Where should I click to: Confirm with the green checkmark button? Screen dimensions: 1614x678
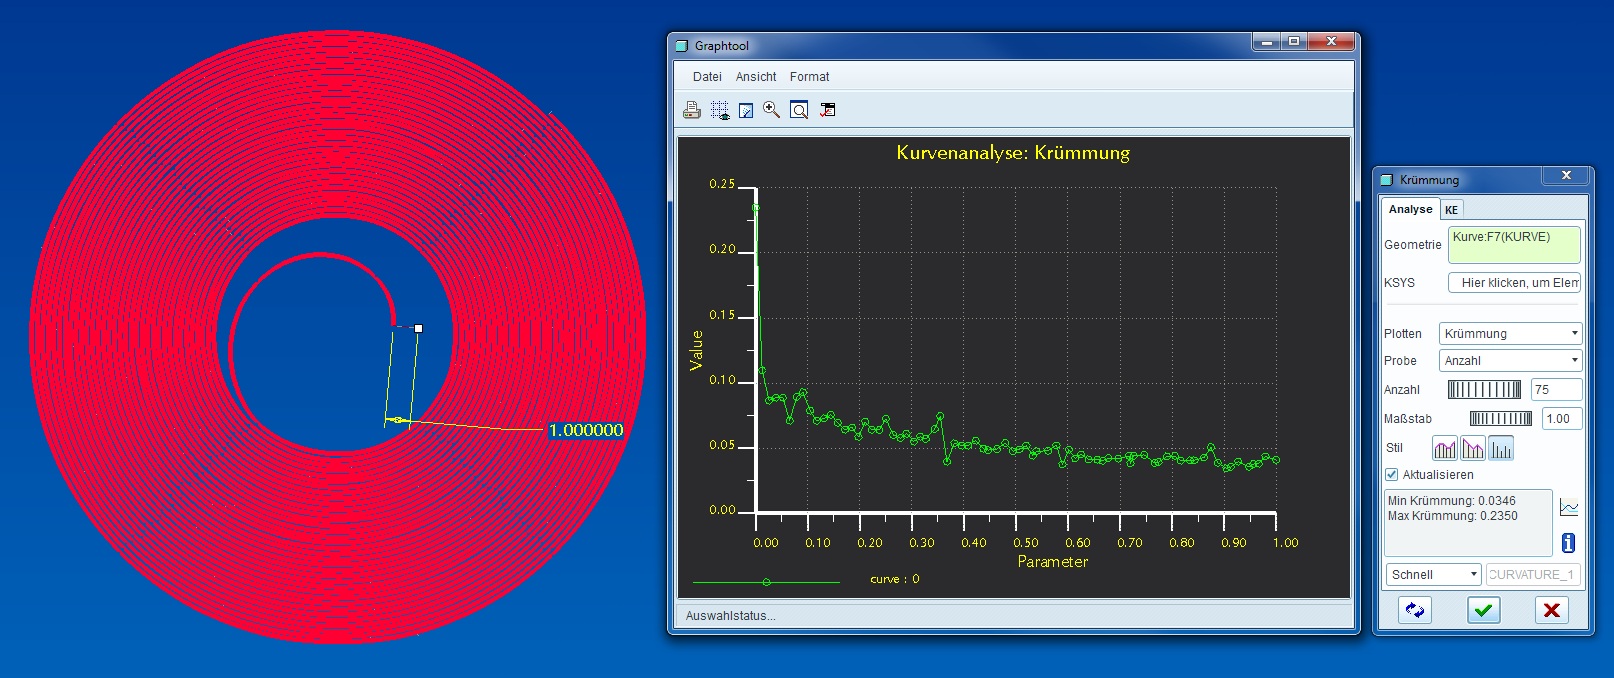1483,610
